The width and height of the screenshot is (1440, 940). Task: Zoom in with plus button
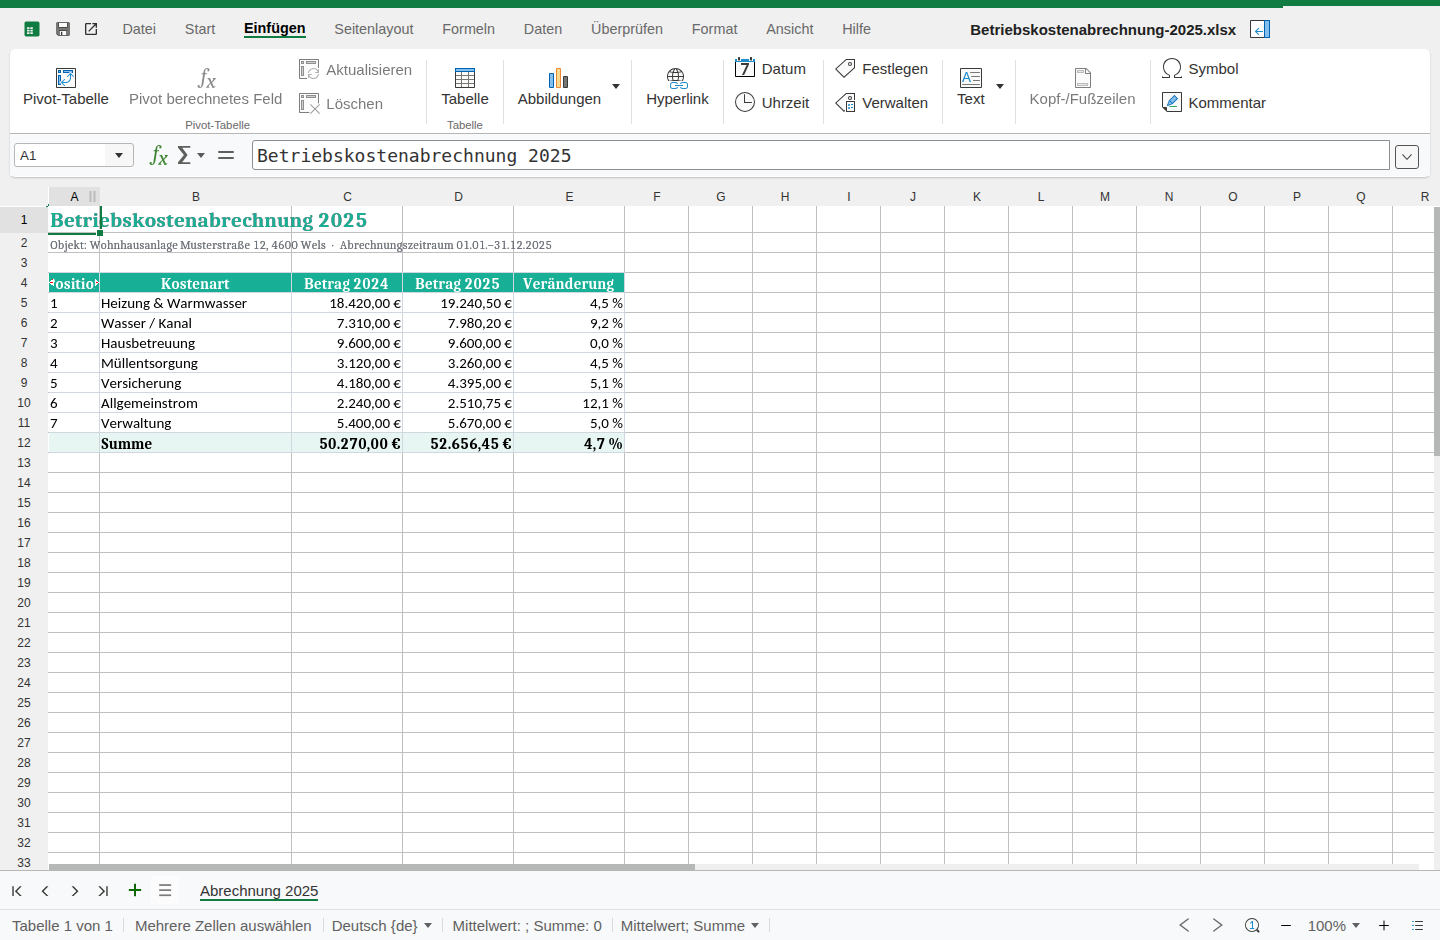1384,925
